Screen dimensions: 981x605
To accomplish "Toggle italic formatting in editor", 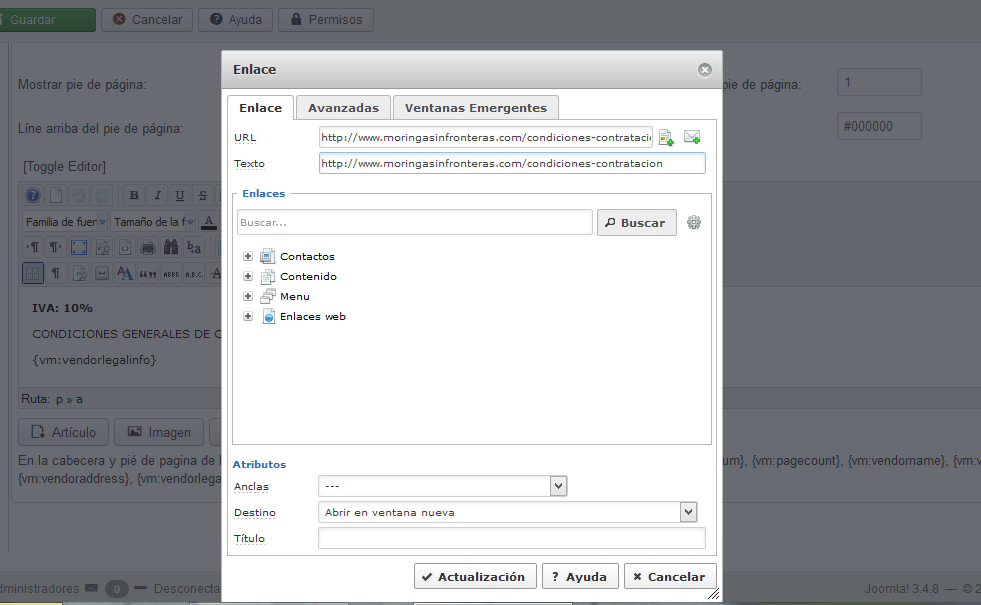I will coord(157,195).
